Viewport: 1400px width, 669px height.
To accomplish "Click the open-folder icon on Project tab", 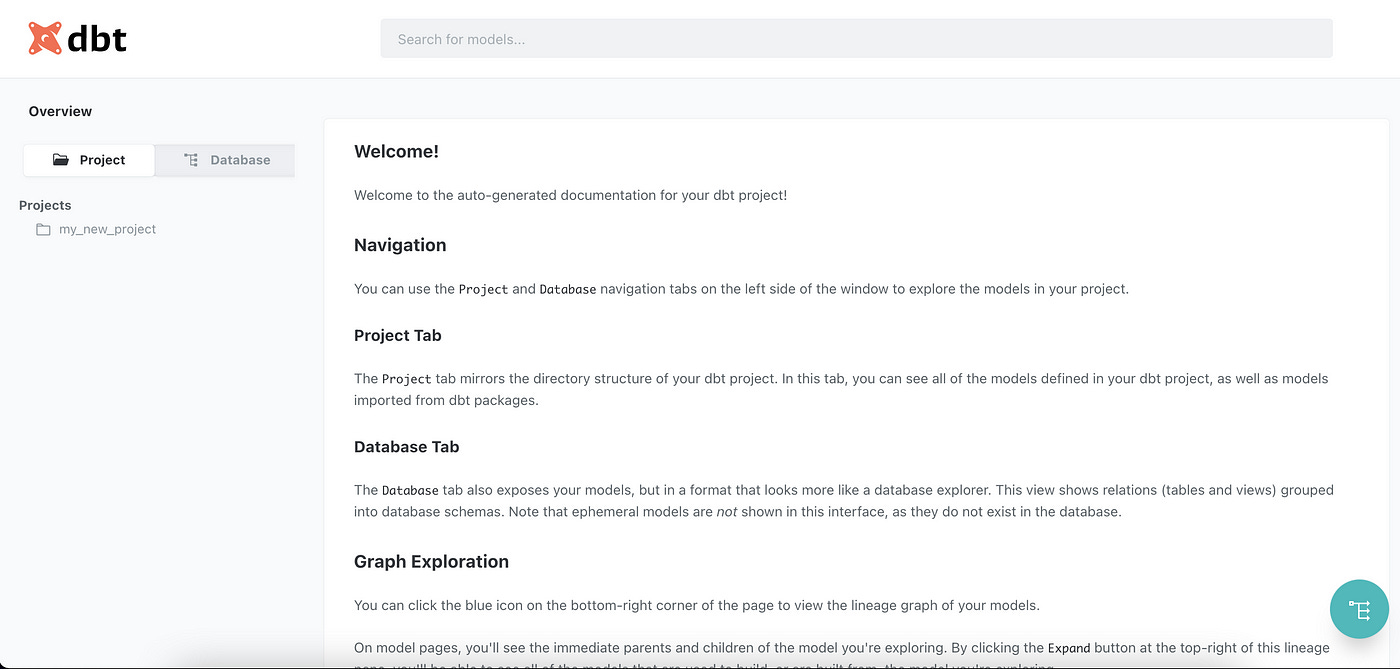I will [61, 160].
